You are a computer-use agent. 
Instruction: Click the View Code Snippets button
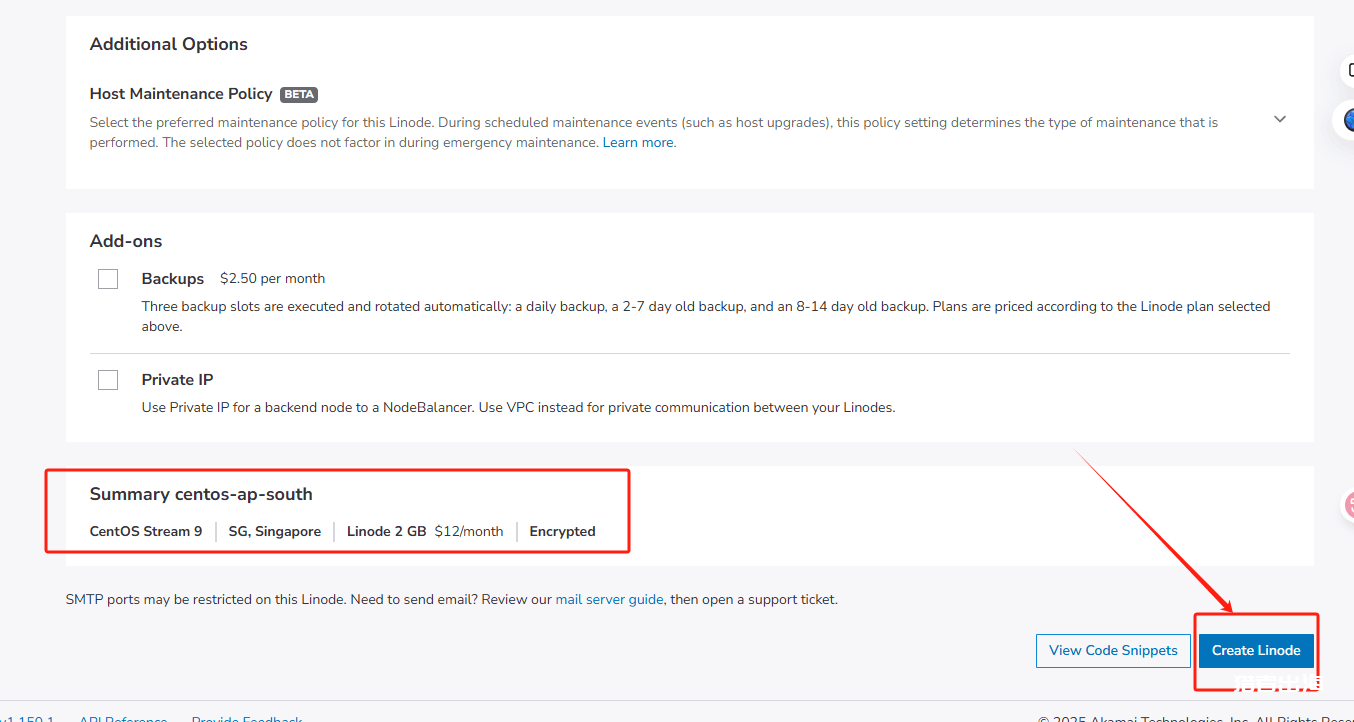coord(1113,650)
